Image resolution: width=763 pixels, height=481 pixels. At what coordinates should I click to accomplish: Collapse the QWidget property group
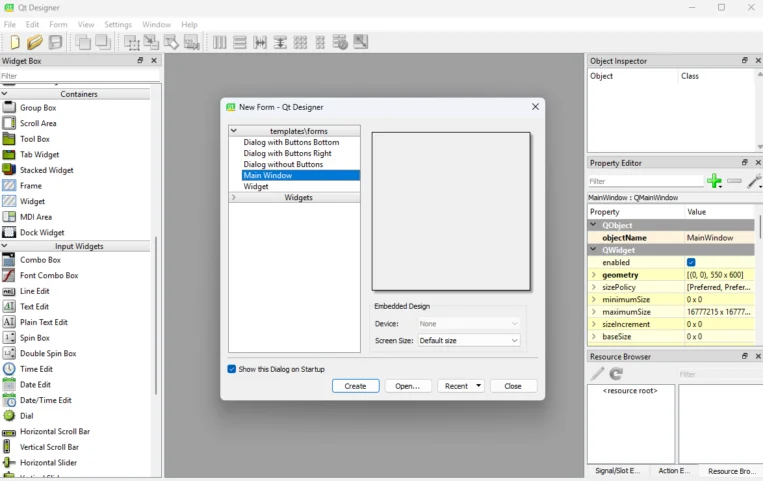[x=593, y=250]
